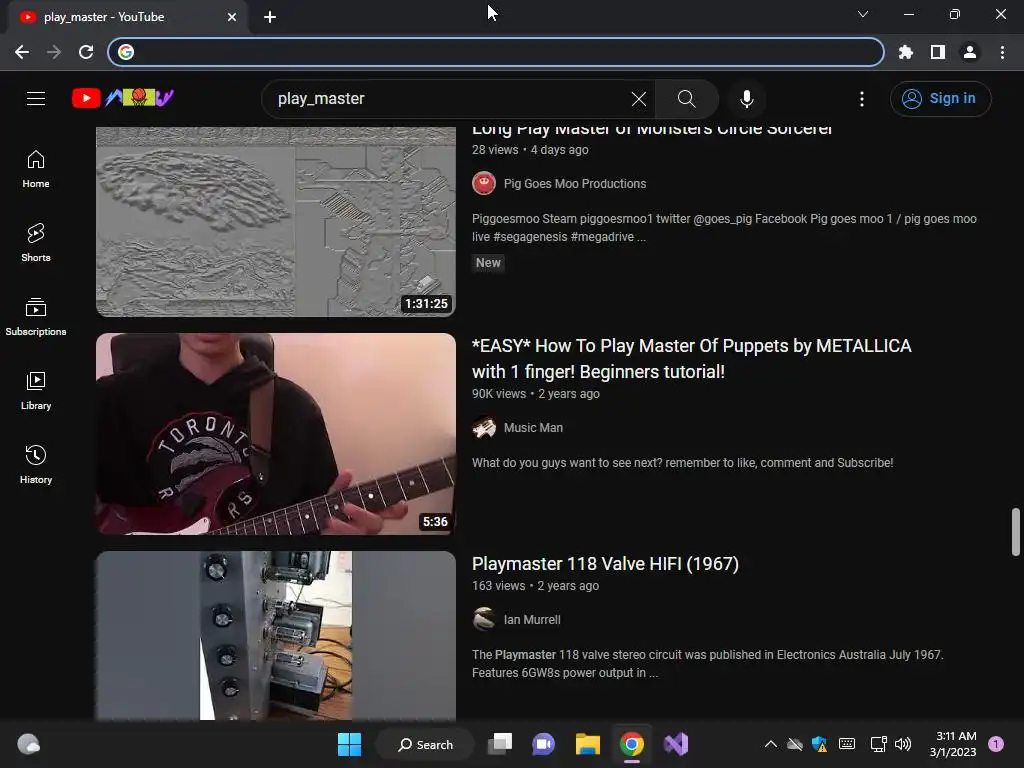1024x768 pixels.
Task: Run search with the magnifier button
Action: [686, 99]
